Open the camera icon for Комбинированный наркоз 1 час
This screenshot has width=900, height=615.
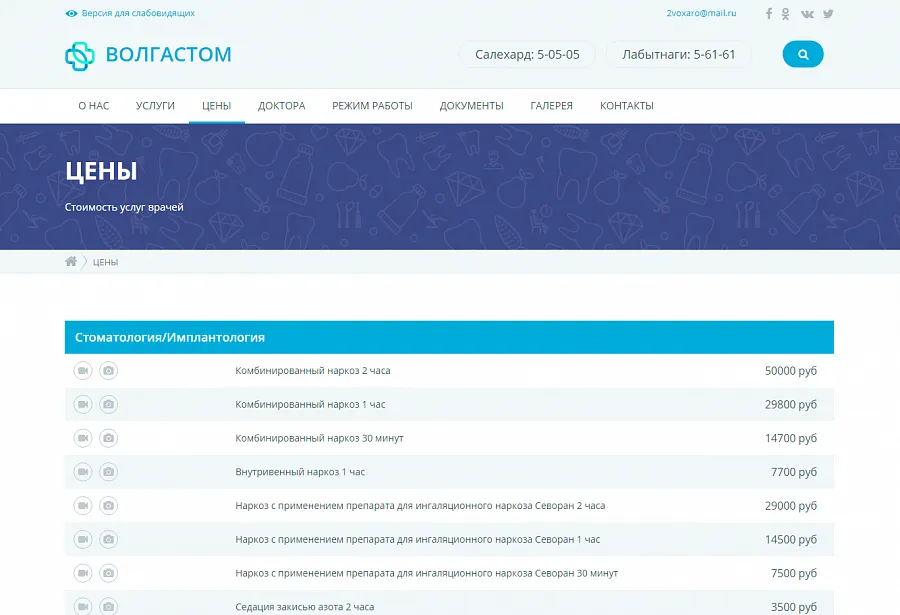(x=108, y=404)
